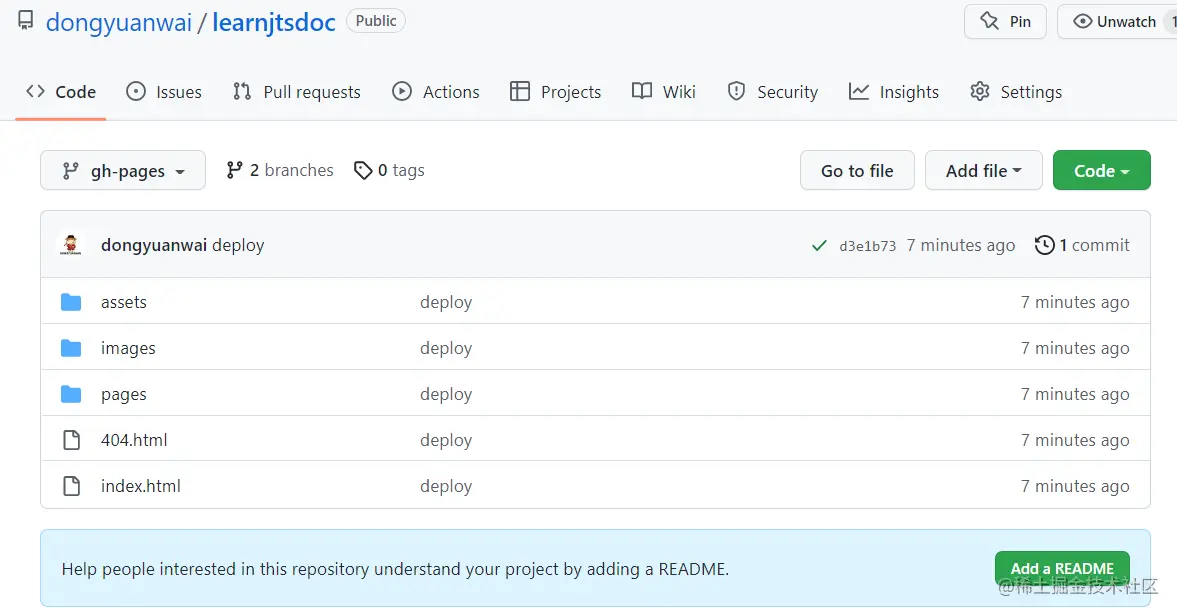Screen dimensions: 1177x615
Task: View the Insights tab
Action: (x=893, y=92)
